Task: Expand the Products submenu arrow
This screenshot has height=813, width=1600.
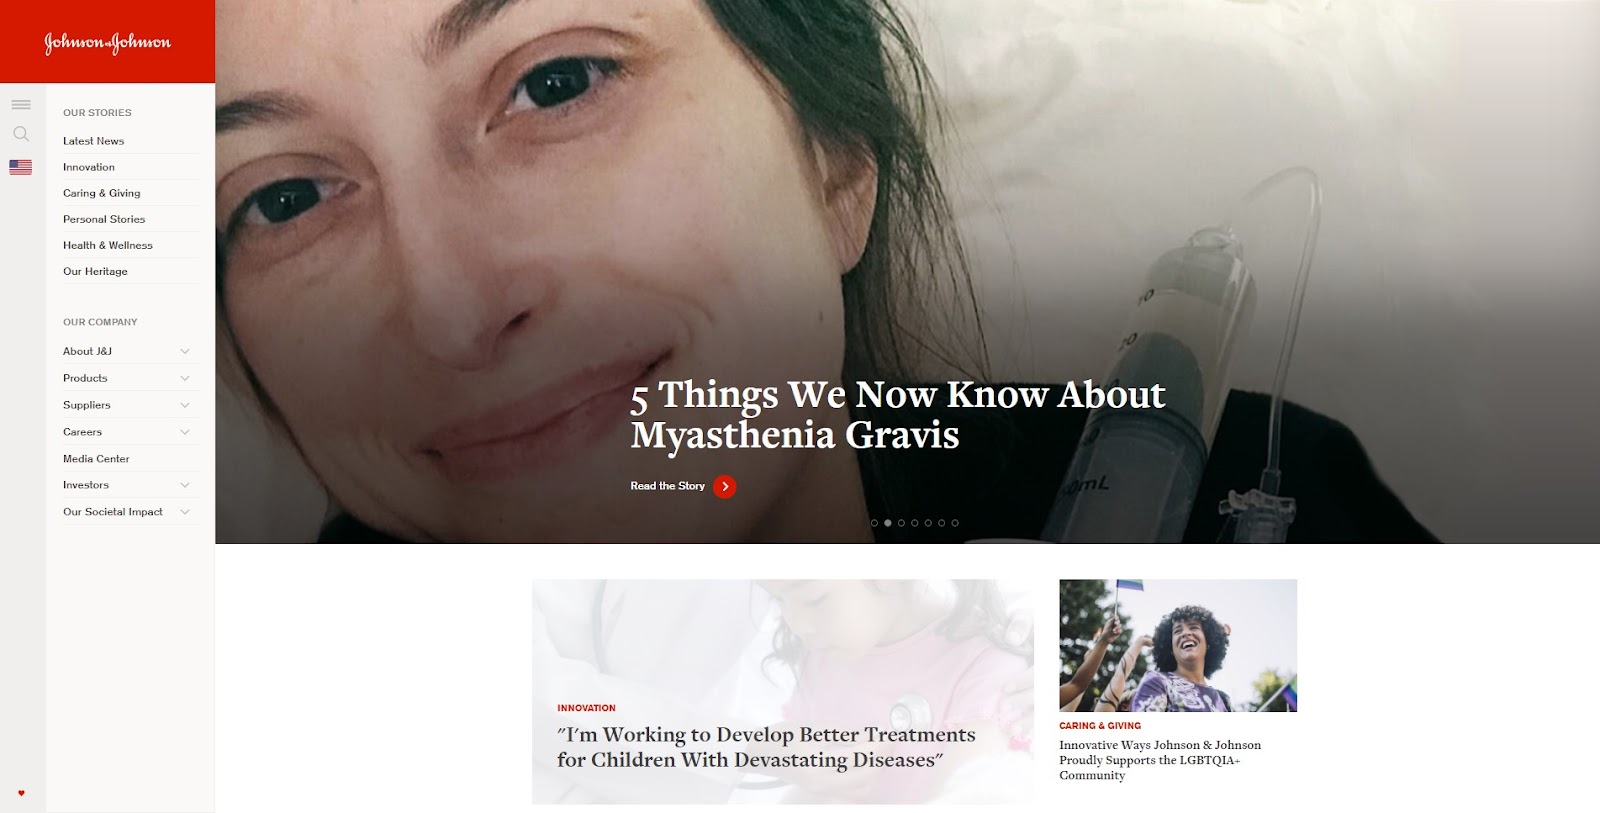Action: coord(185,378)
